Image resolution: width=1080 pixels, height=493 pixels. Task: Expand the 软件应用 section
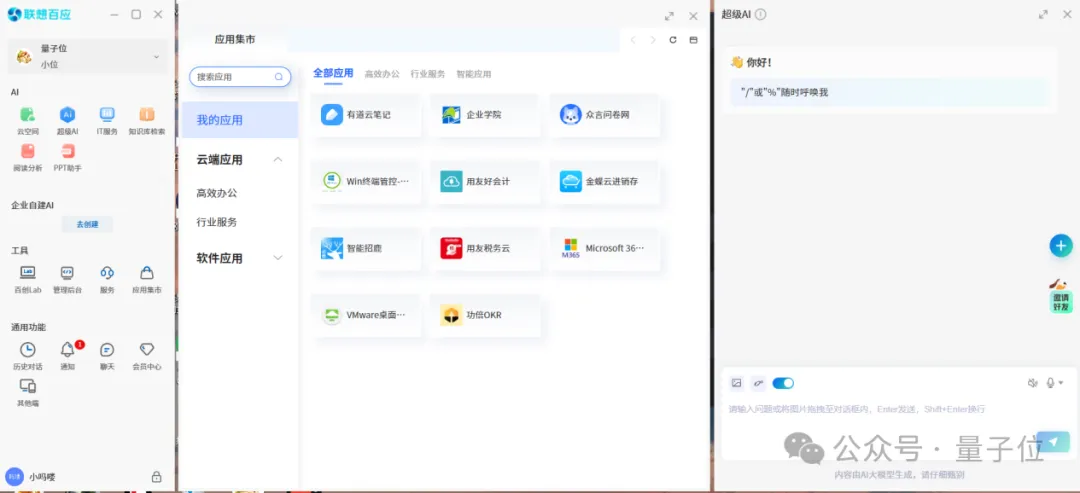pos(278,258)
